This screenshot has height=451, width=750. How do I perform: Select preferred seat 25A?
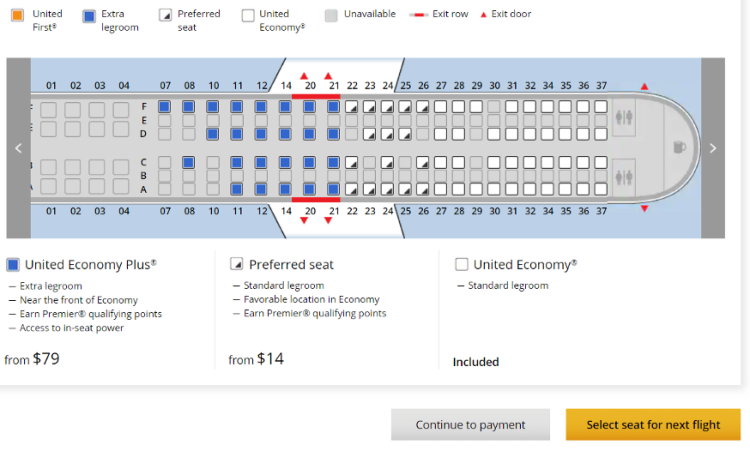pos(405,189)
